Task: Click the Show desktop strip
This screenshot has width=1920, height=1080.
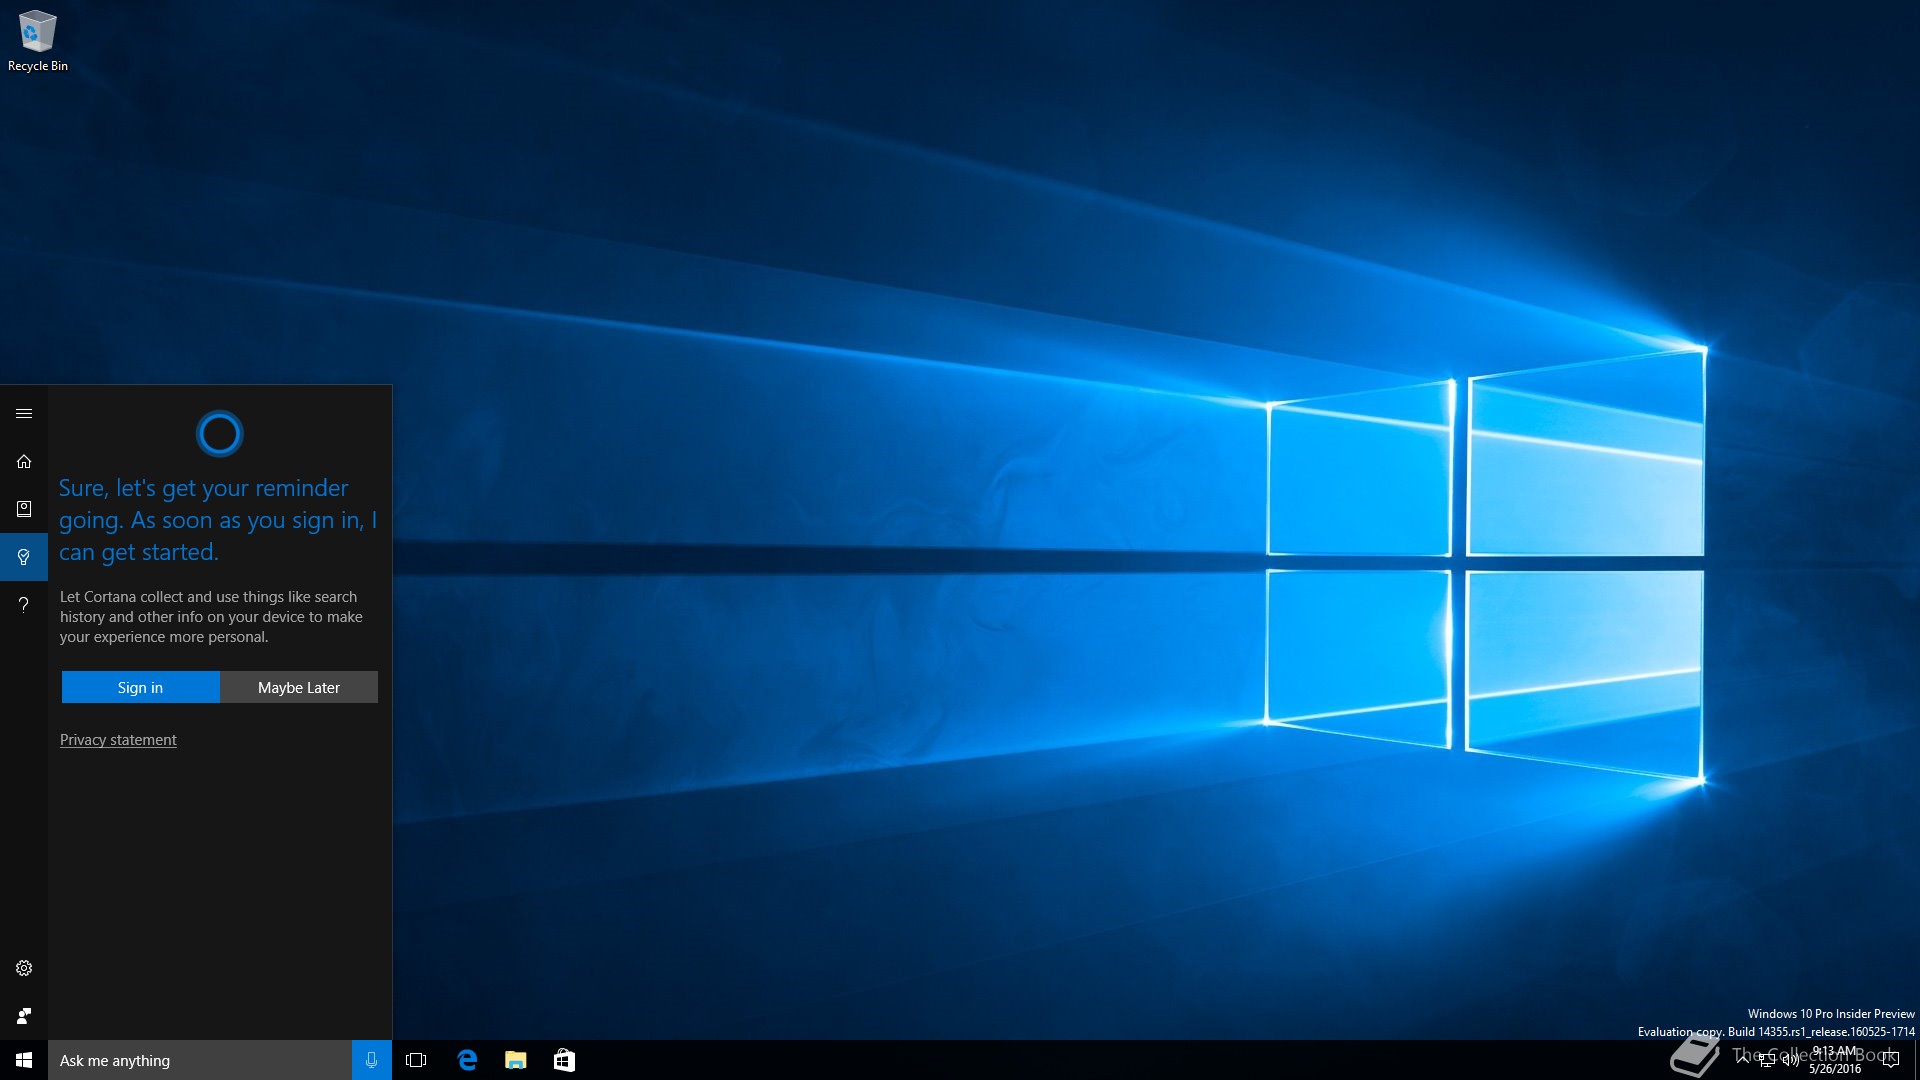Action: pyautogui.click(x=1916, y=1060)
